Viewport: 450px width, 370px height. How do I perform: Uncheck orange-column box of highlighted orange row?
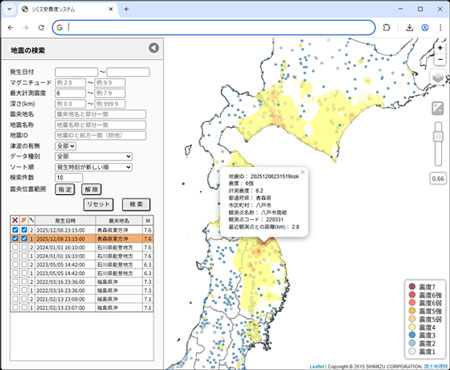point(24,239)
